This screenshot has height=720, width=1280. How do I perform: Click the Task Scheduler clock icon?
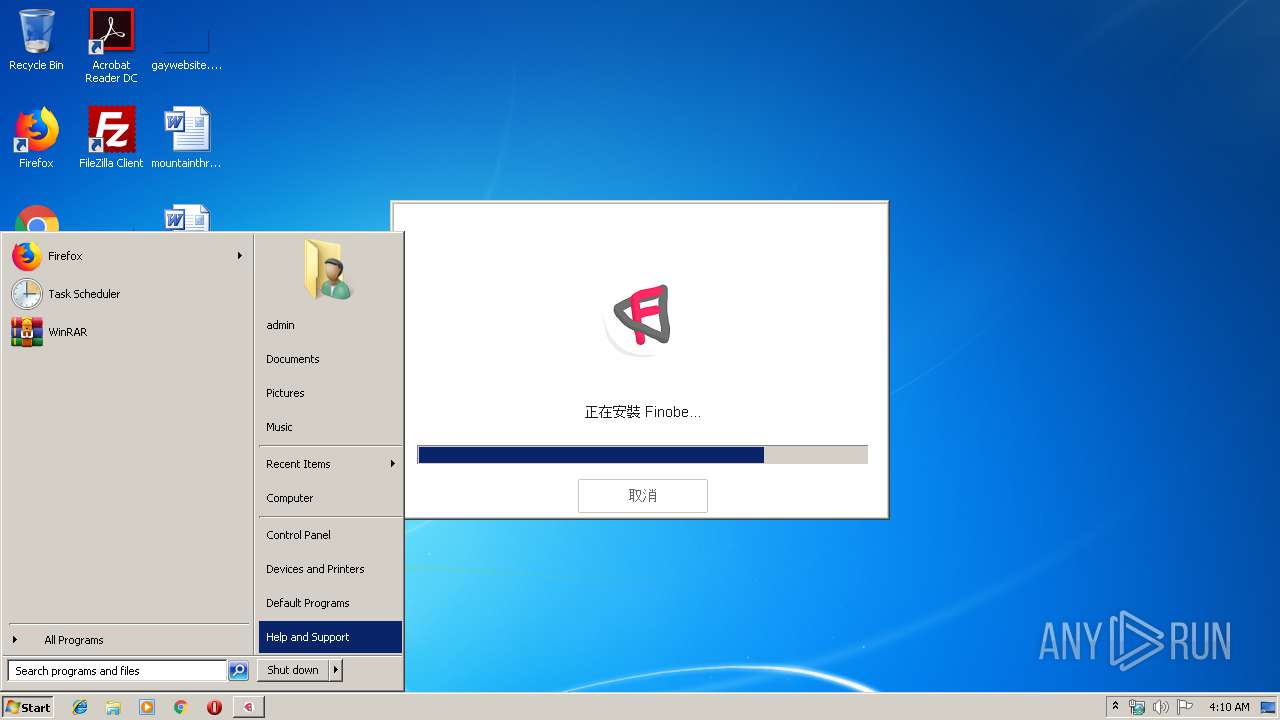click(27, 294)
